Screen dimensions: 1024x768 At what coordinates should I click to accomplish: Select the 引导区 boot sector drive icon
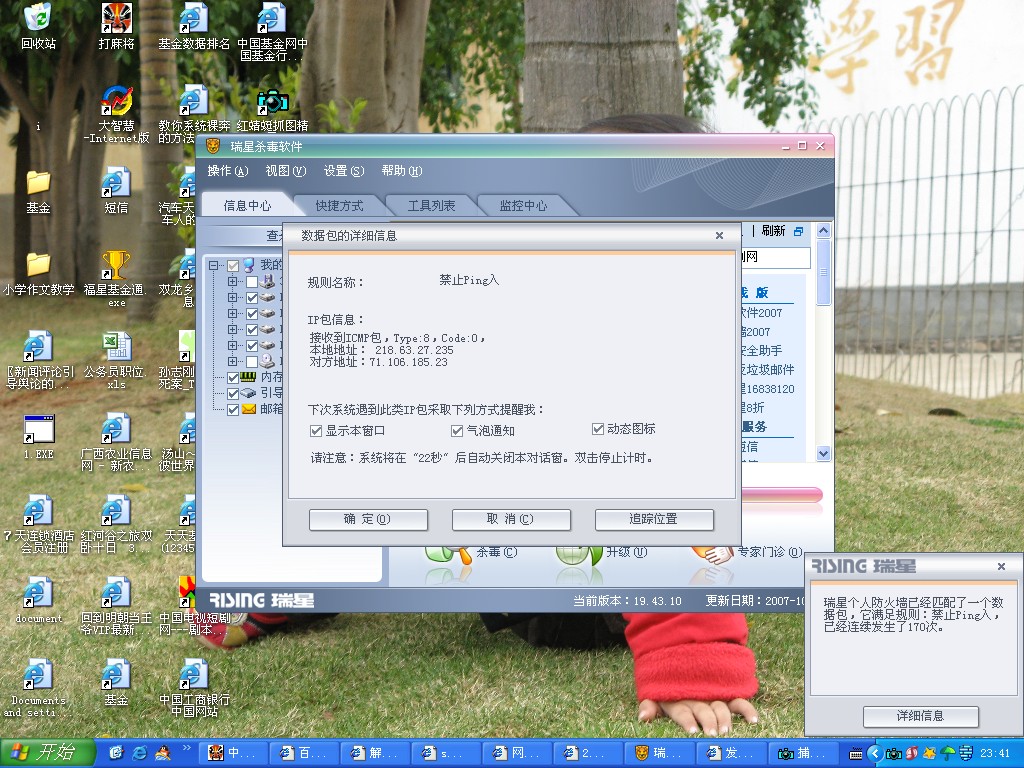tap(248, 393)
